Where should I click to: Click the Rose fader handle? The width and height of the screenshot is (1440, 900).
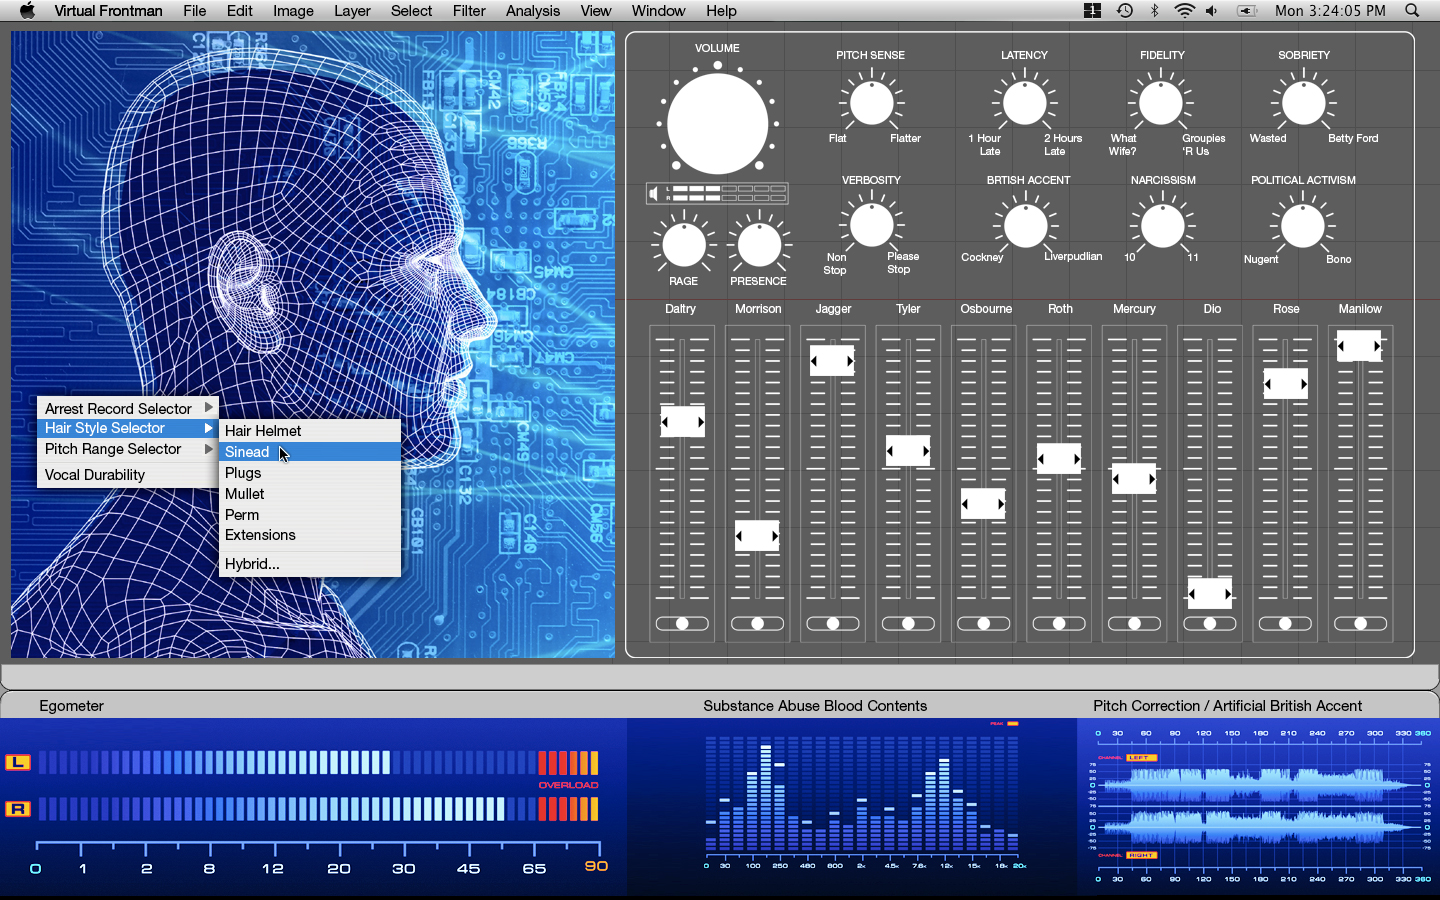click(1286, 384)
